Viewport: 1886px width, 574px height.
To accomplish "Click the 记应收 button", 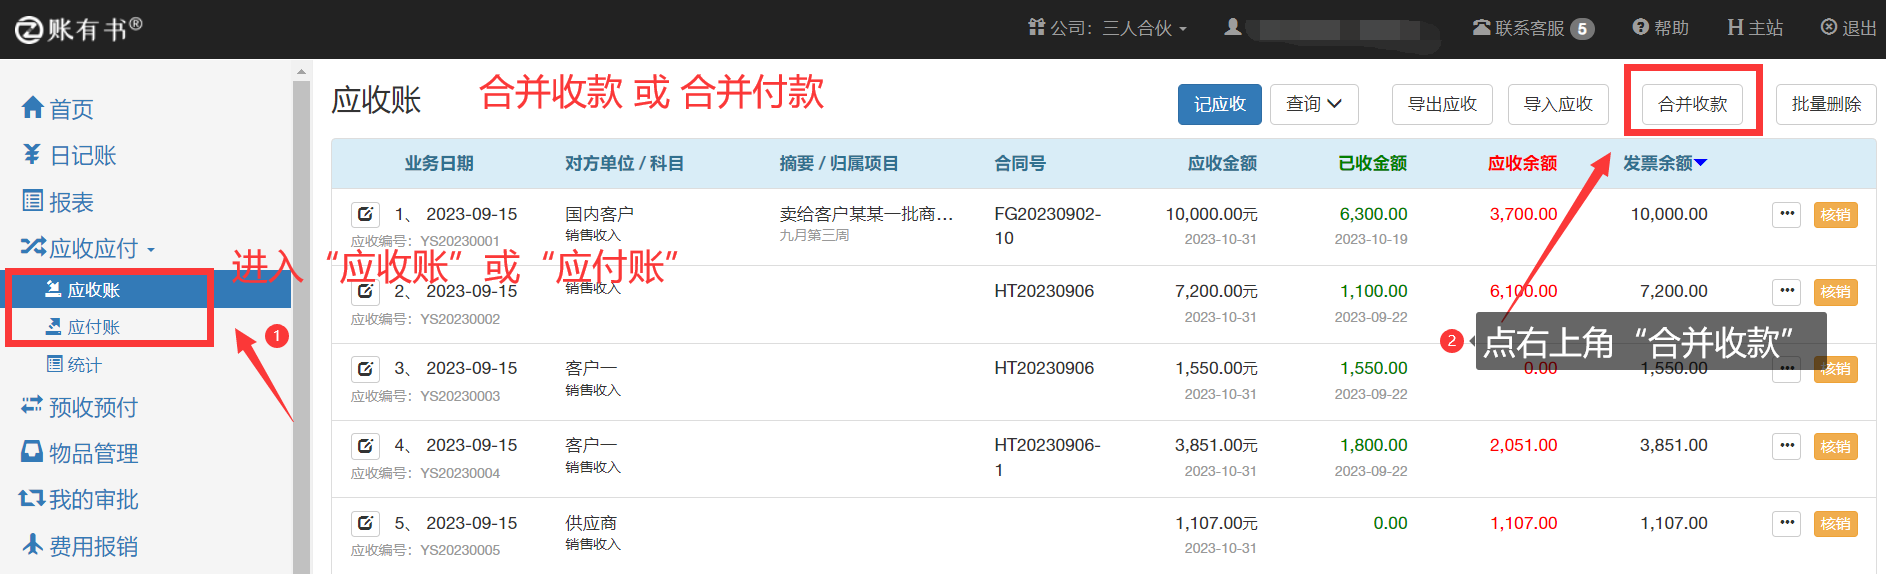I will (x=1219, y=104).
